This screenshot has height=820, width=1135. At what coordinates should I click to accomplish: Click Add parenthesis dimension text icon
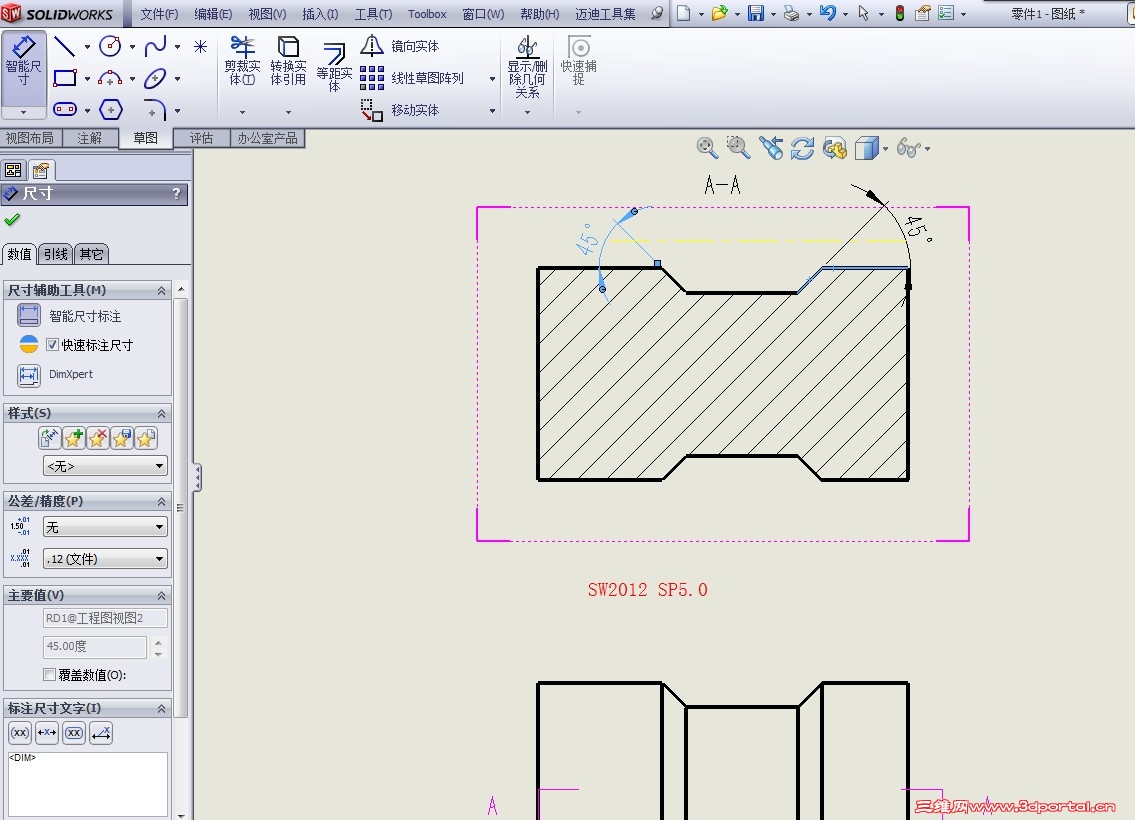(20, 732)
